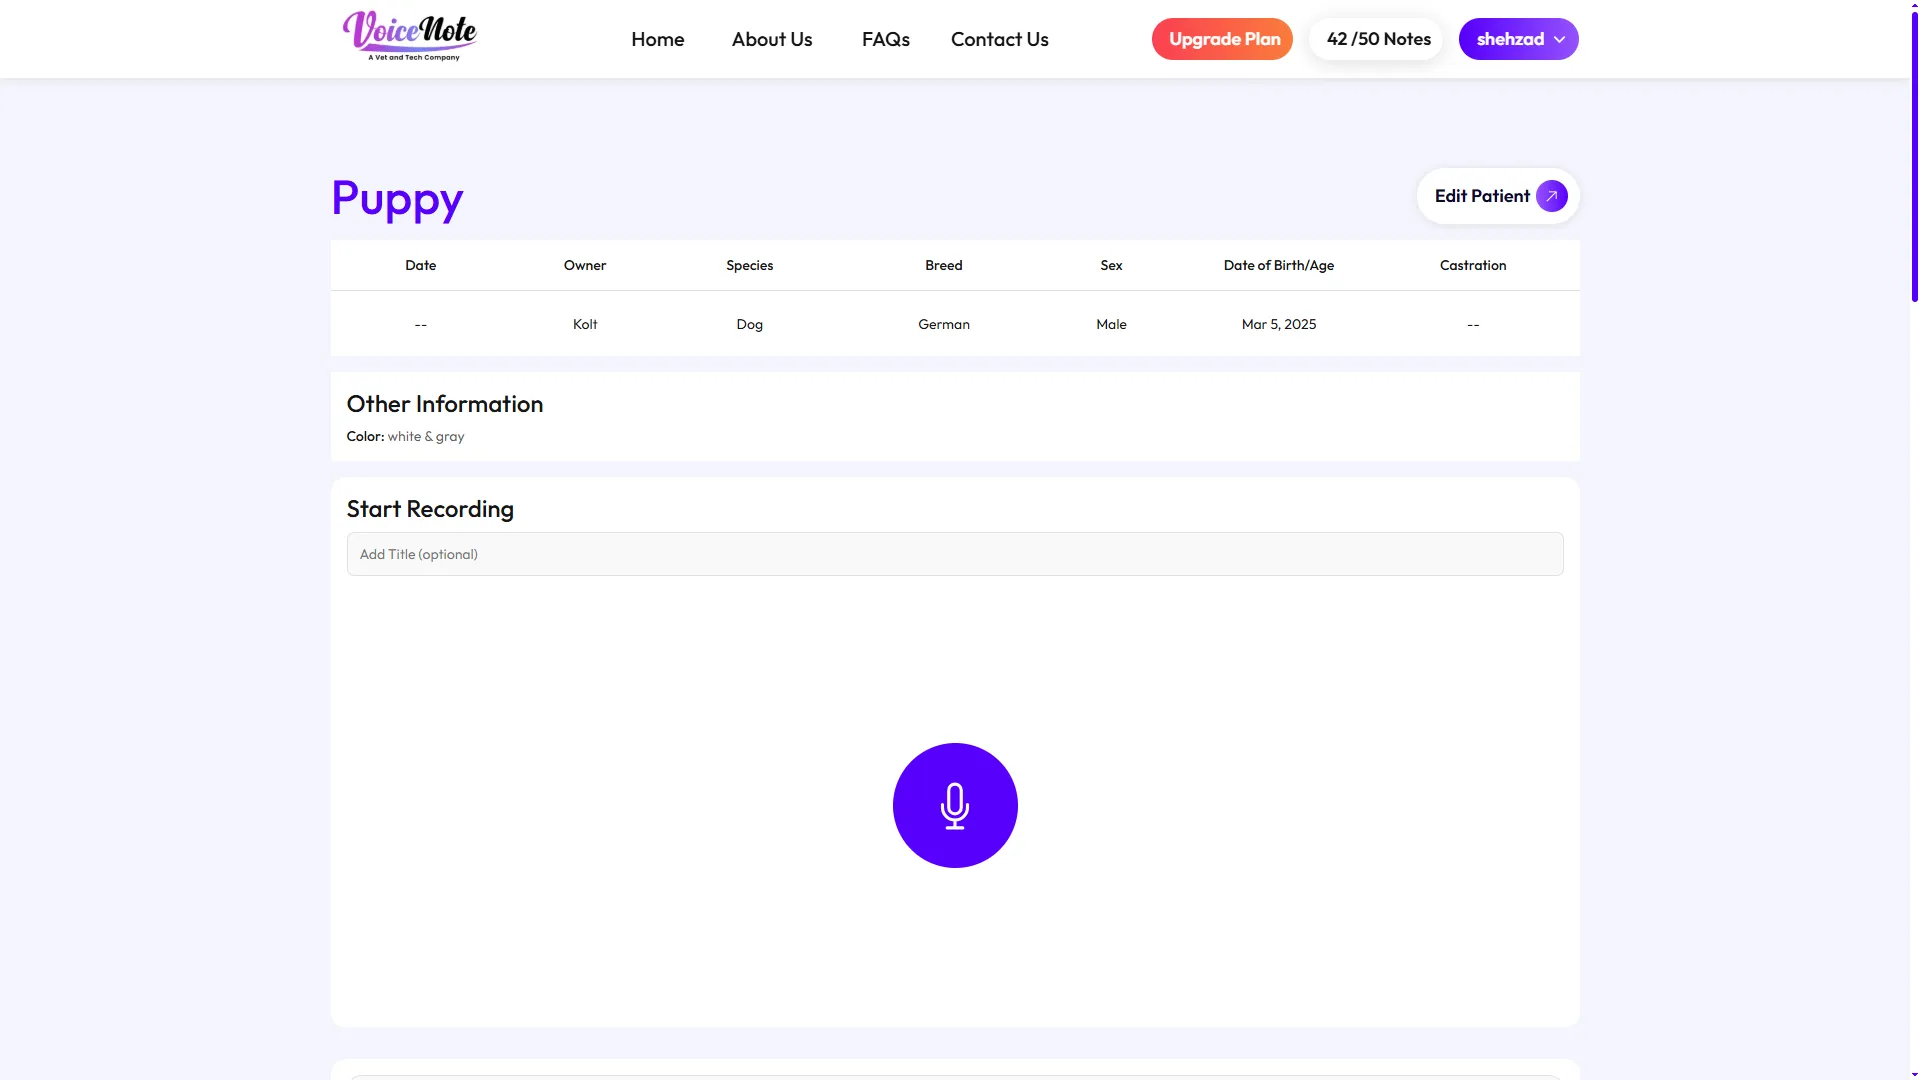Click the Owner column header
This screenshot has height=1080, width=1920.
[585, 265]
